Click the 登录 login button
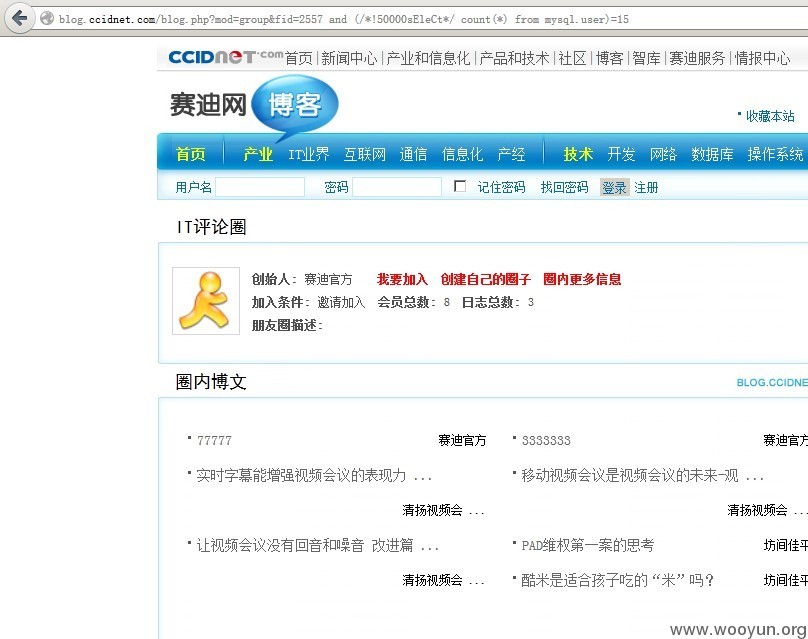 614,187
